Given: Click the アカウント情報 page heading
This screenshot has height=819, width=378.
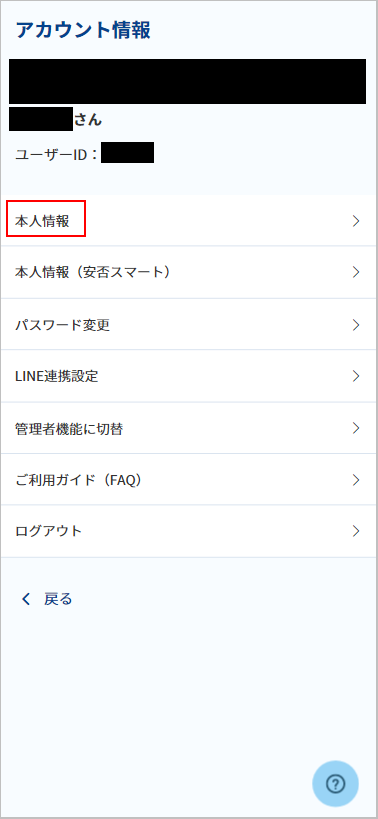Looking at the screenshot, I should [x=84, y=30].
